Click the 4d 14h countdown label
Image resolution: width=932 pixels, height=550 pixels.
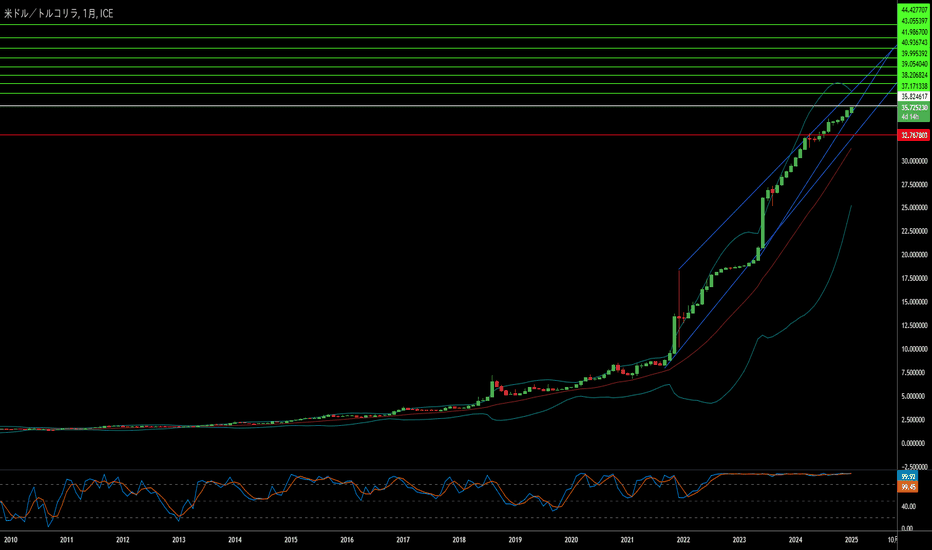coord(910,117)
